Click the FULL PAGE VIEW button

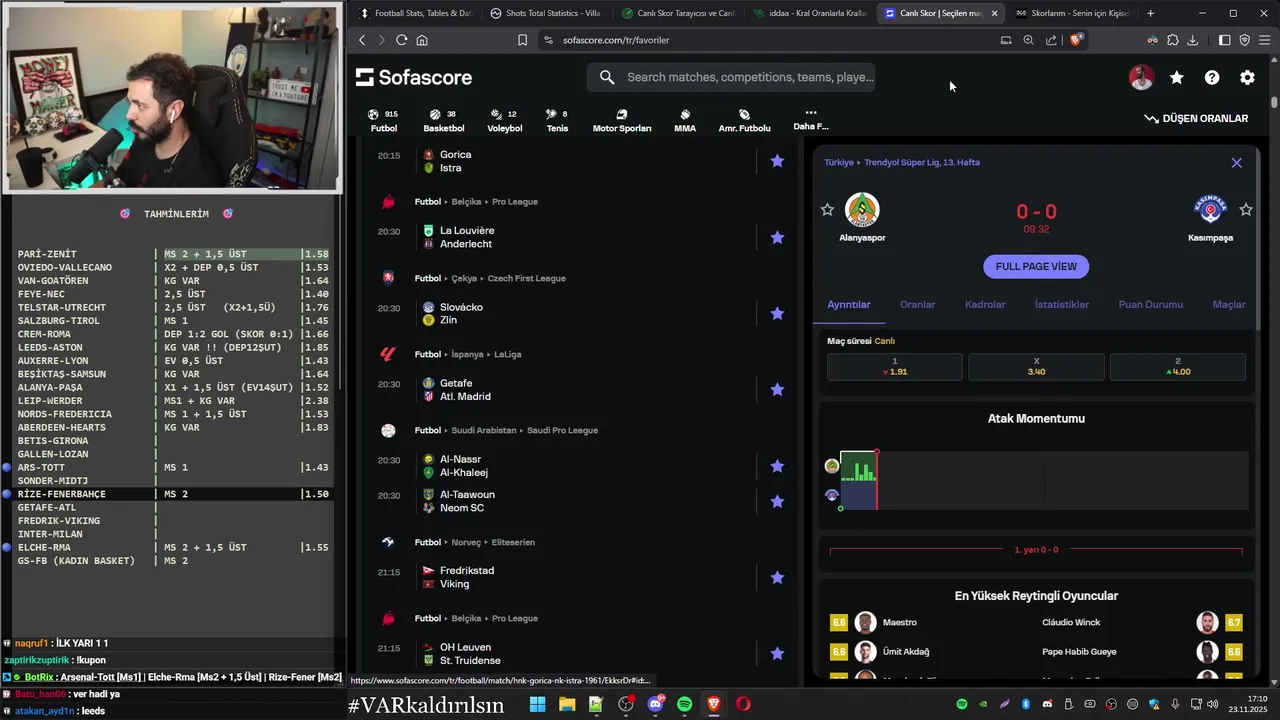tap(1036, 266)
